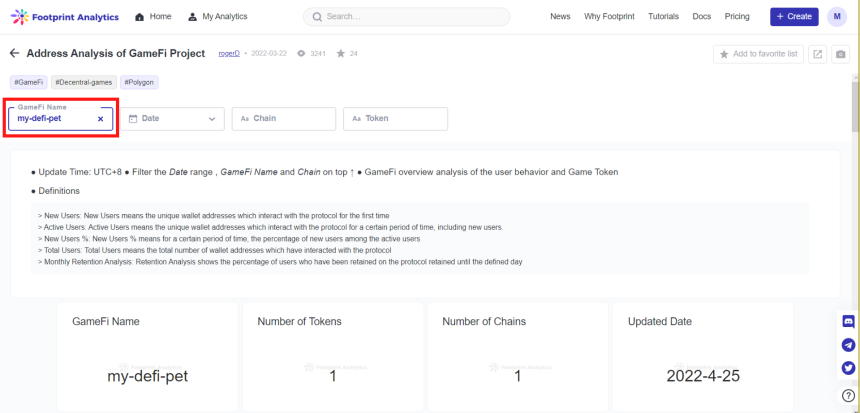Image resolution: width=860 pixels, height=413 pixels.
Task: Click the Chain filter field
Action: 284,118
